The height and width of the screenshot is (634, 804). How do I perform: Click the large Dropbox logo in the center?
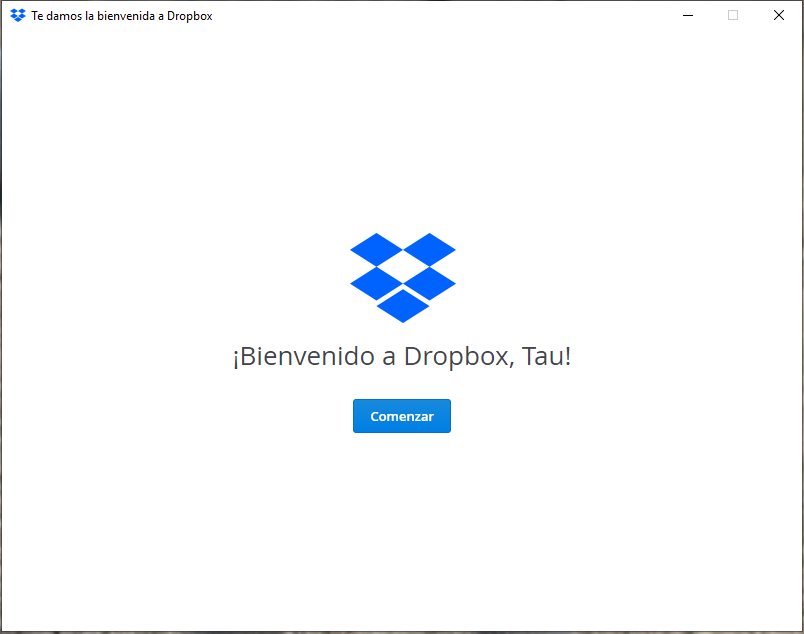click(403, 278)
